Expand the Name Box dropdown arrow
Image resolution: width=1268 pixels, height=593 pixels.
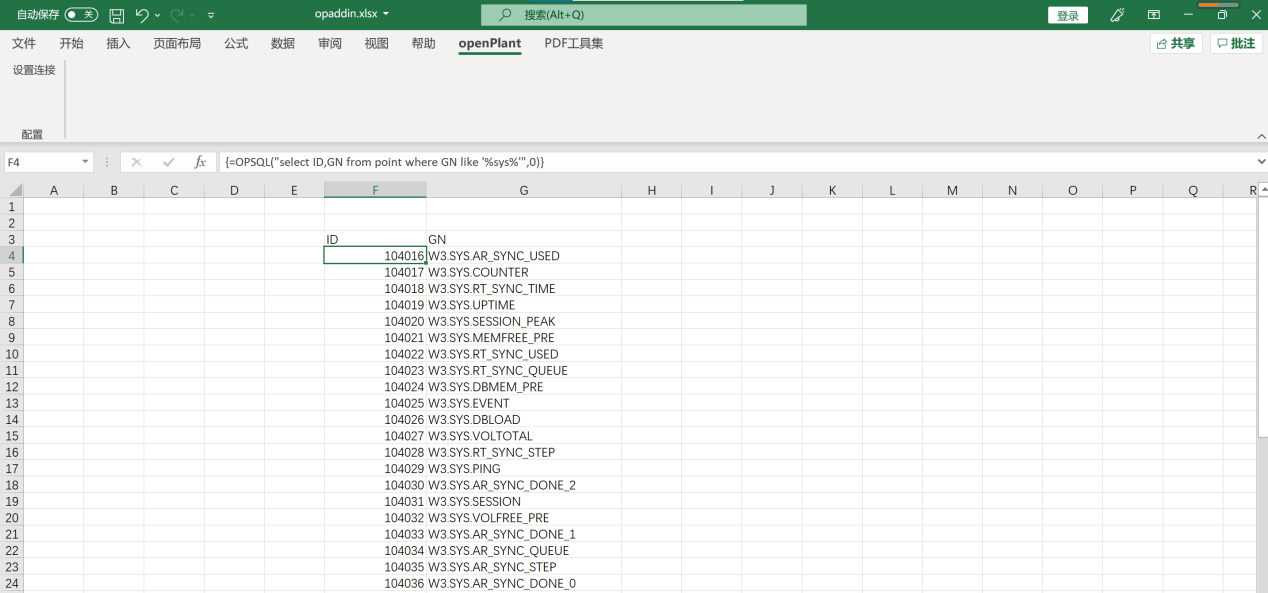pyautogui.click(x=86, y=162)
